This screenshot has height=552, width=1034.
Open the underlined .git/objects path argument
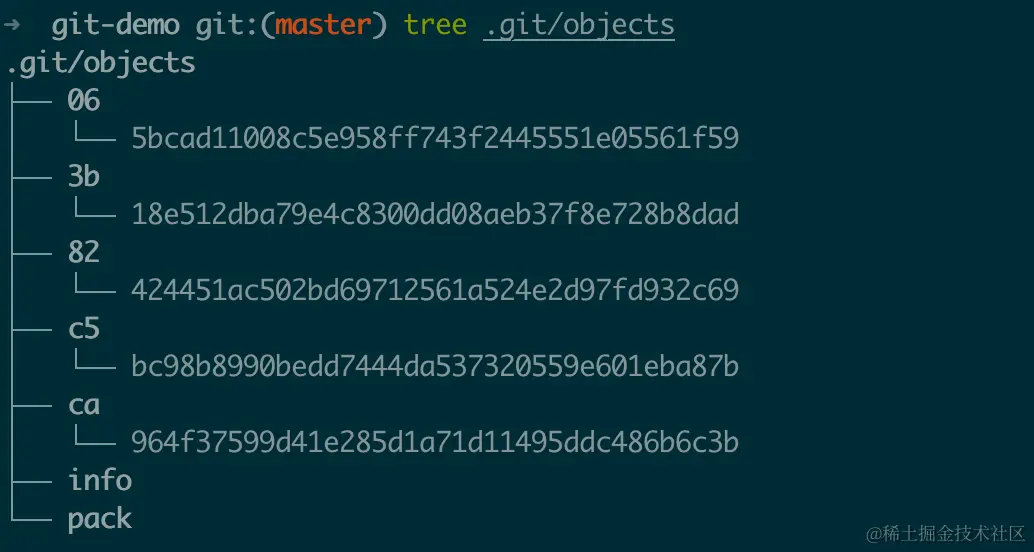(579, 26)
